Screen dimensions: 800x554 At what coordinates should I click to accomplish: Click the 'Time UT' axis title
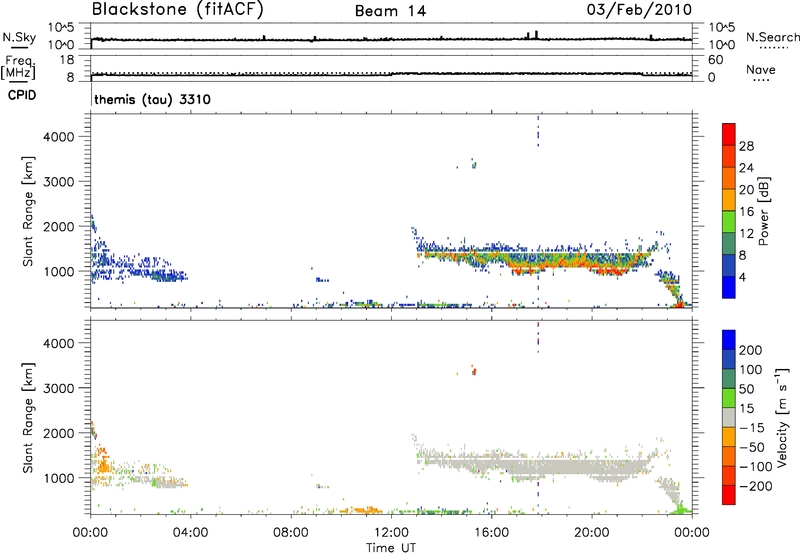[391, 547]
